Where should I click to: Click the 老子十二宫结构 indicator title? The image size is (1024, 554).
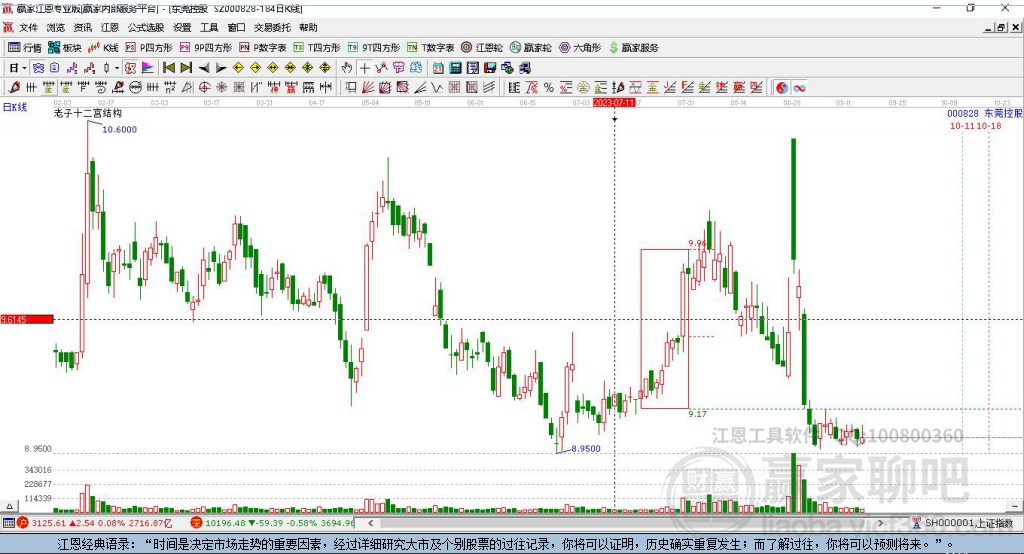point(88,113)
